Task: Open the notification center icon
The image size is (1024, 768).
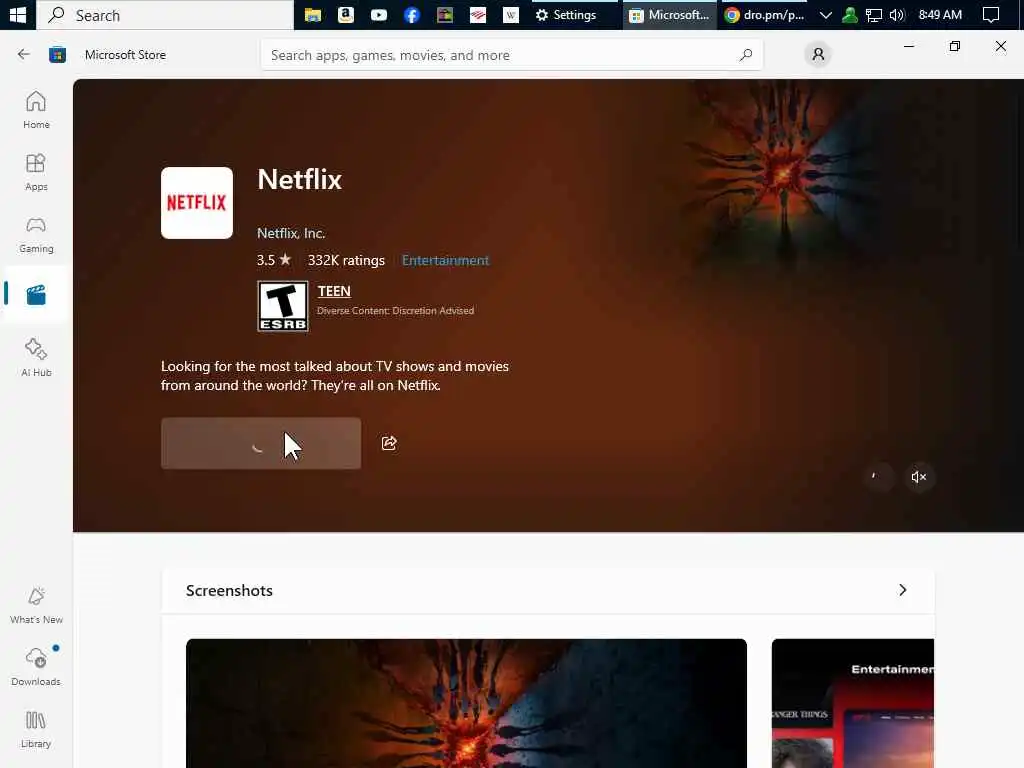Action: 991,14
